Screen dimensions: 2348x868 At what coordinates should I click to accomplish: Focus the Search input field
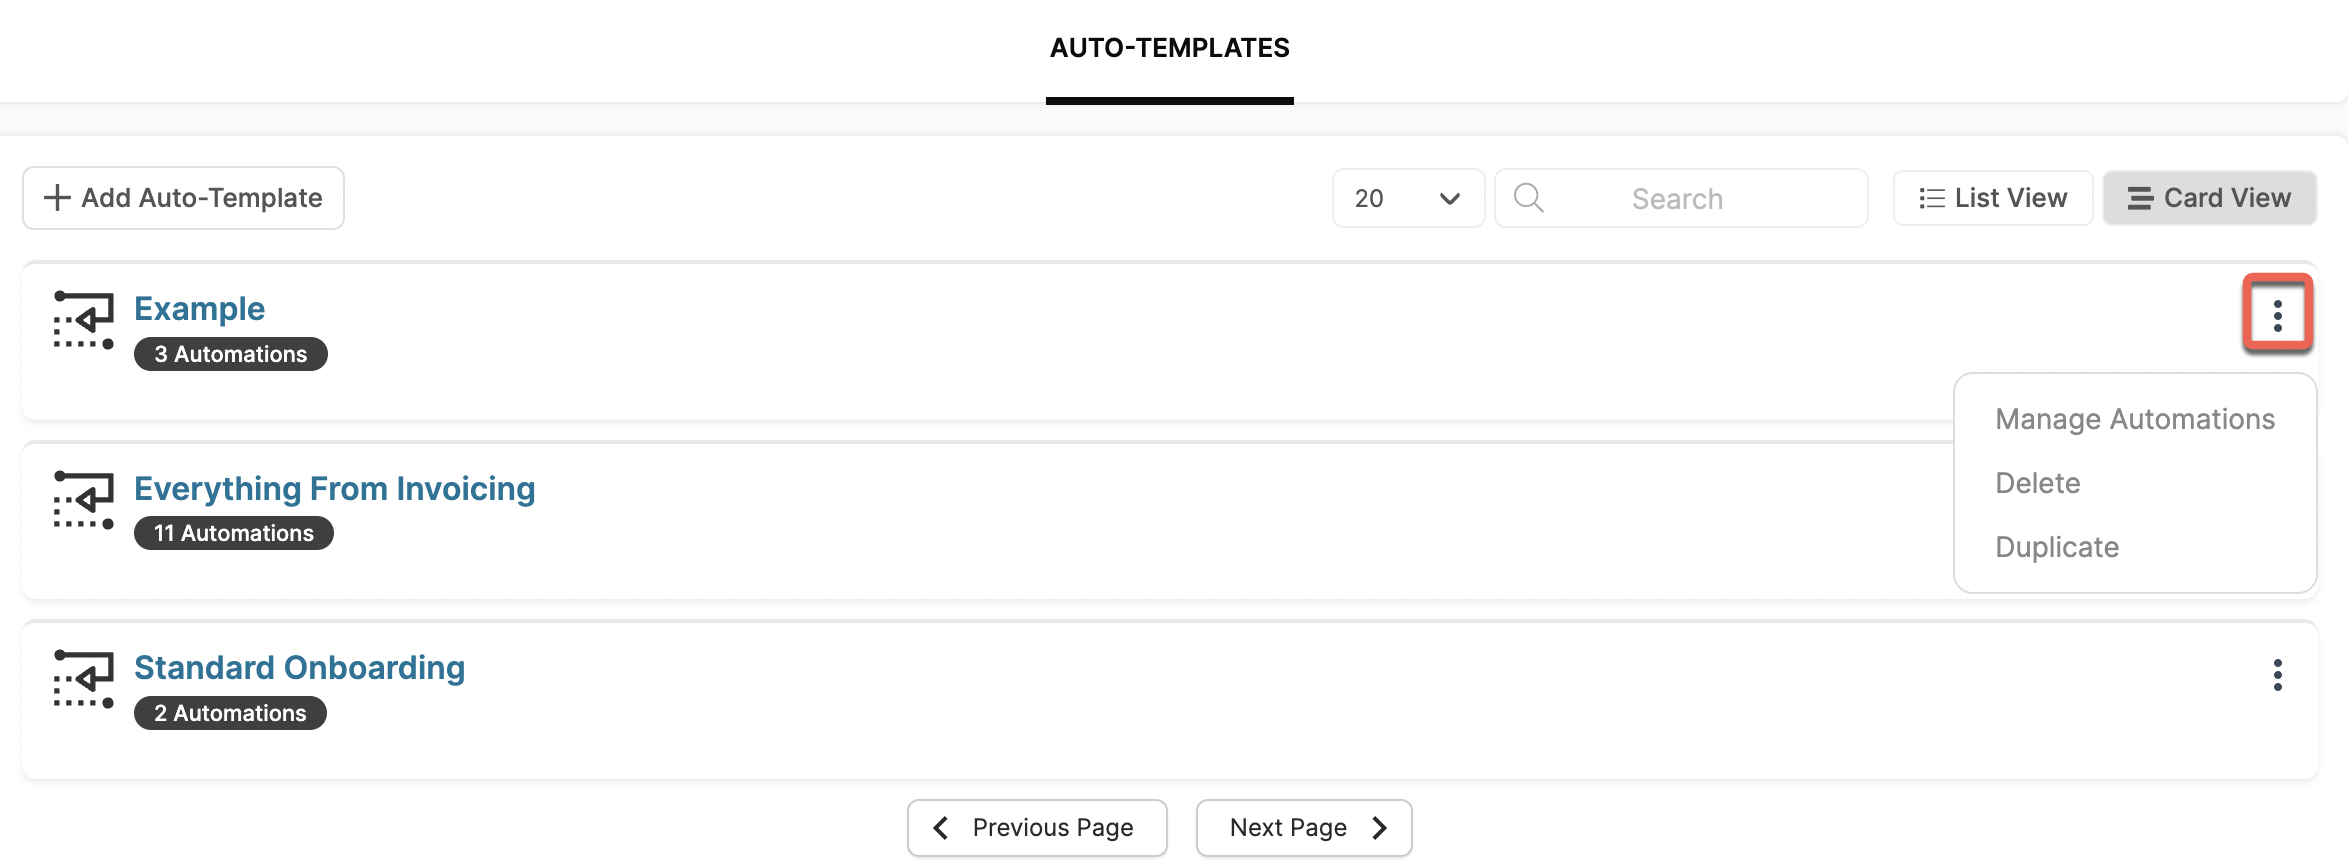coord(1681,198)
